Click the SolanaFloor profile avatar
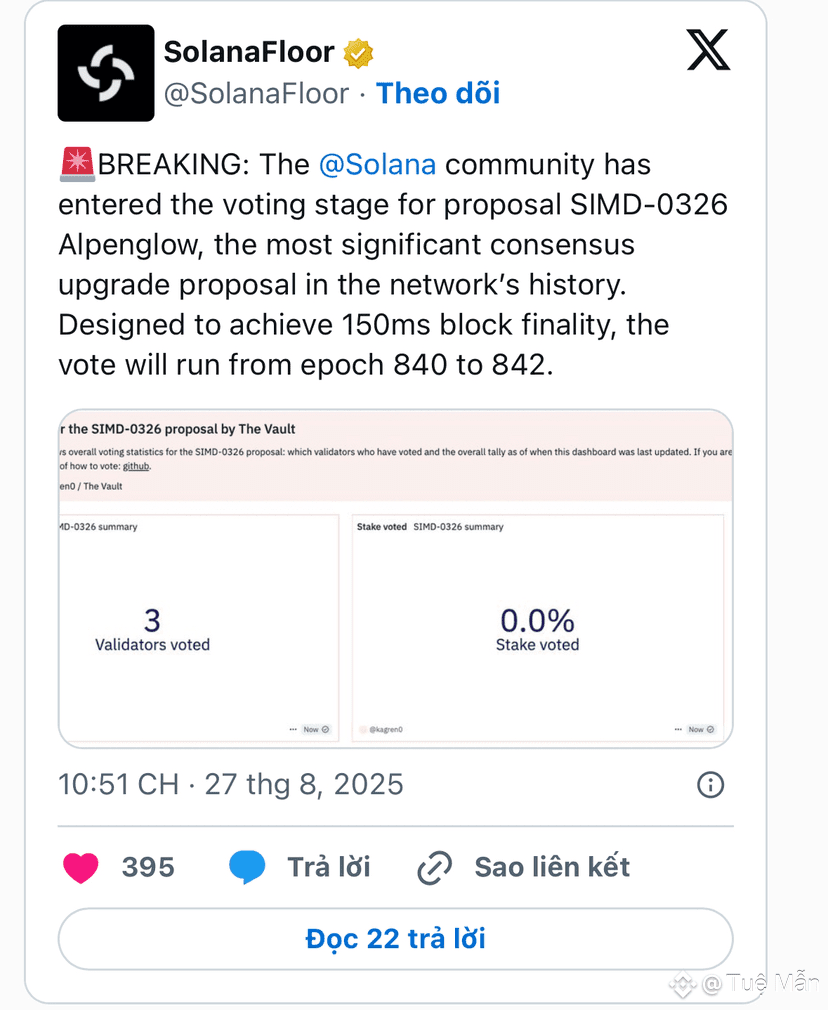Viewport: 828px width, 1010px height. coord(106,73)
